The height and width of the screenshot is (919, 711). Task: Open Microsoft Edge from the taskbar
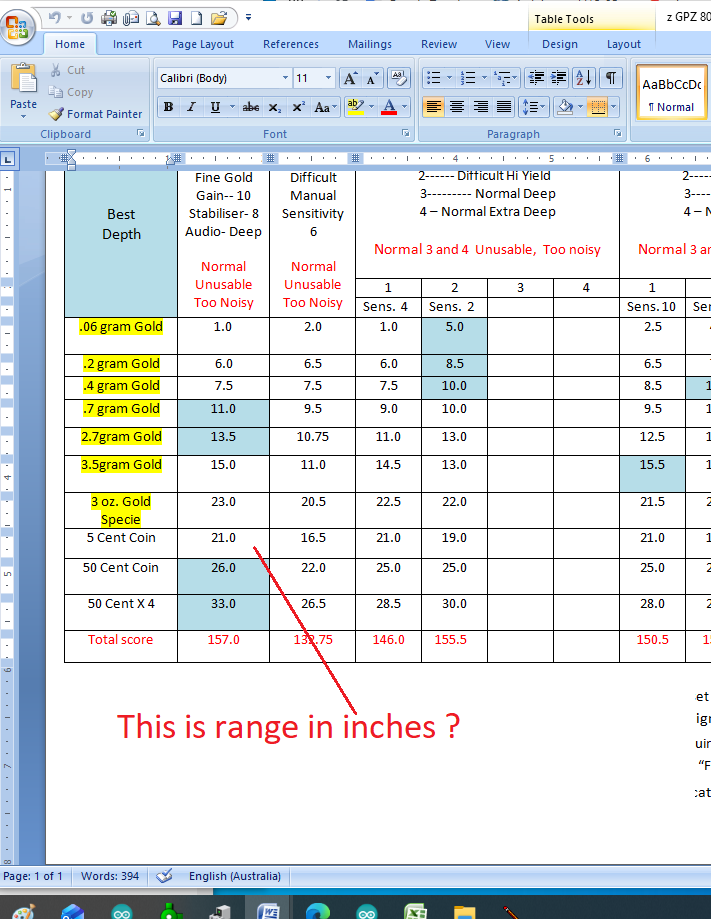click(x=318, y=911)
